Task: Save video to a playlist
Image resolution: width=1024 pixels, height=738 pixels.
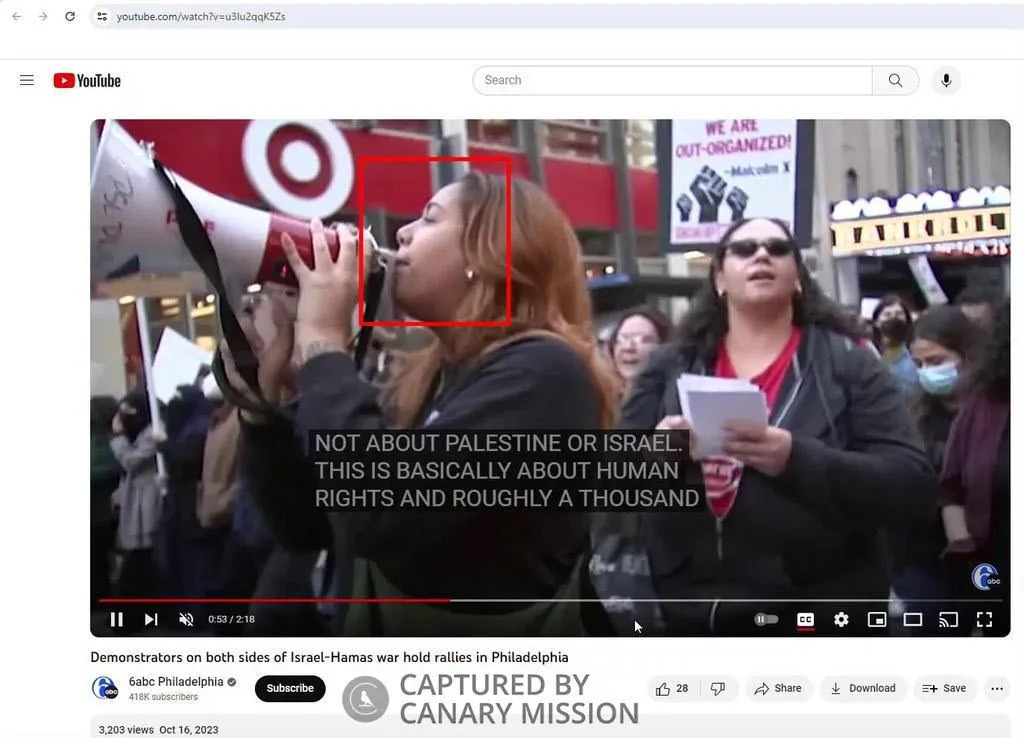Action: [944, 688]
